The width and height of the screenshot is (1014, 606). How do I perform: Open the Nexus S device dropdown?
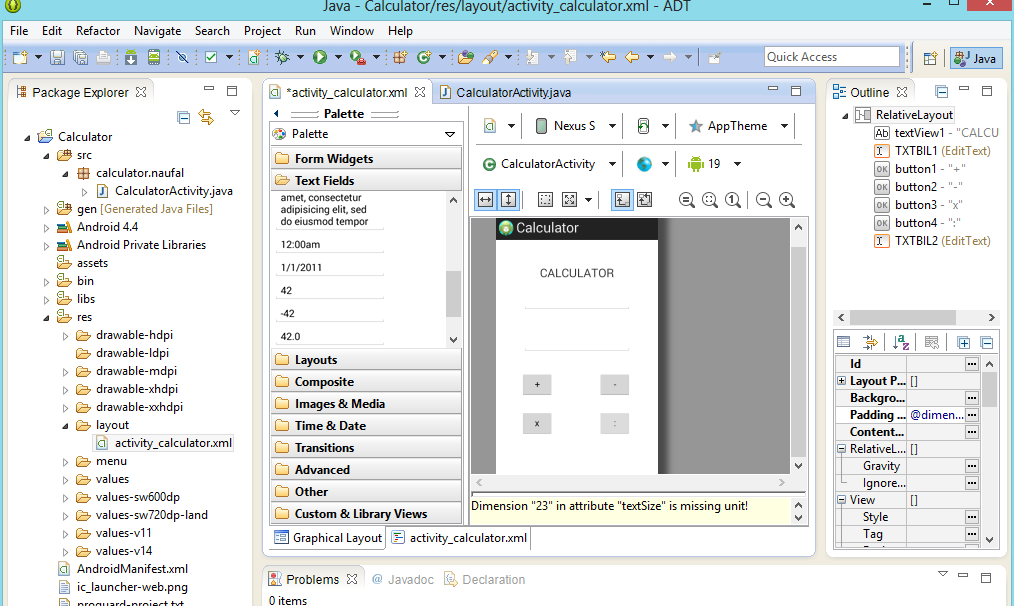(x=573, y=125)
